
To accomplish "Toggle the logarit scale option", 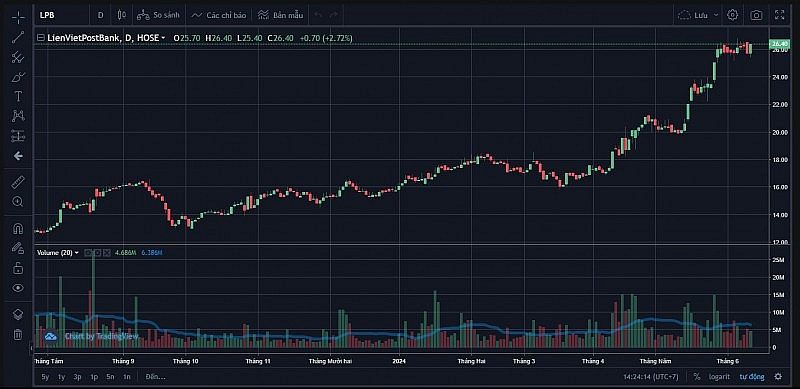I will tap(719, 377).
